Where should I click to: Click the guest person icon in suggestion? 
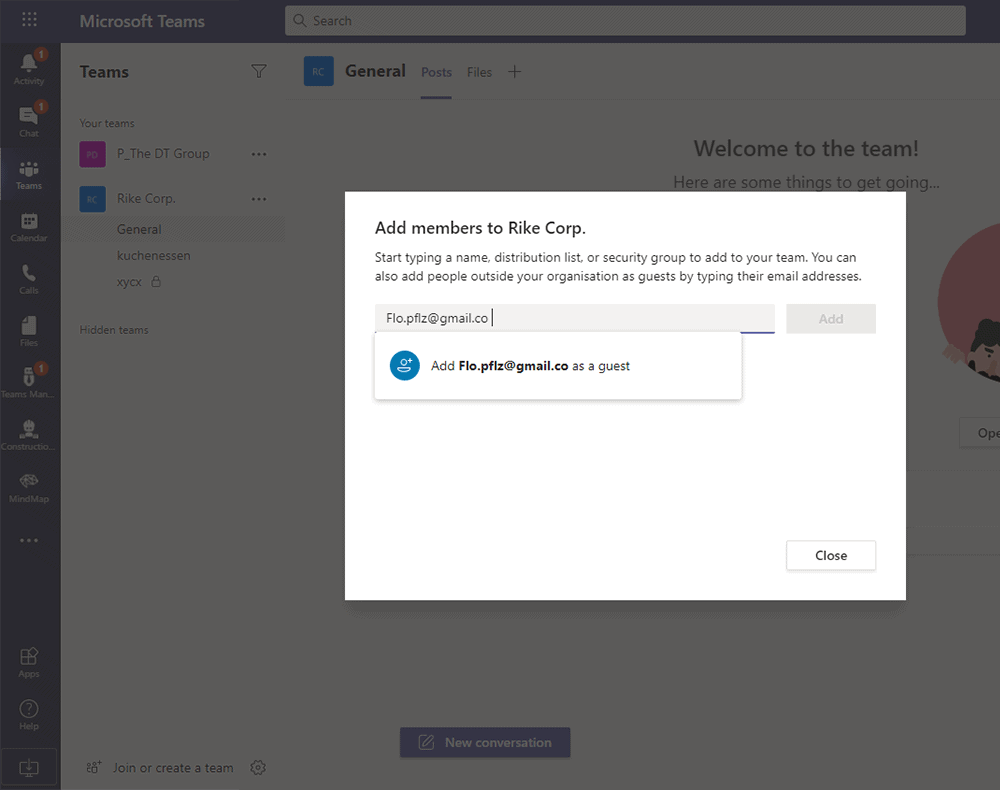point(404,365)
